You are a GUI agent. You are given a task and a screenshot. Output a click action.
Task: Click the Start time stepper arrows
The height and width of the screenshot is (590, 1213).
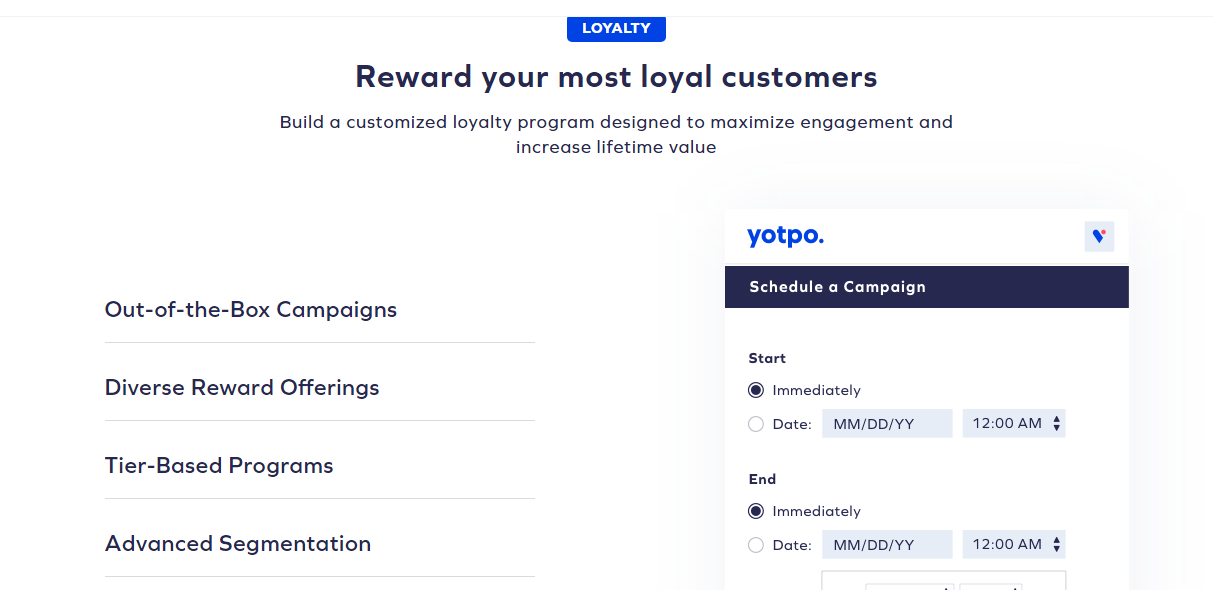[x=1057, y=424]
